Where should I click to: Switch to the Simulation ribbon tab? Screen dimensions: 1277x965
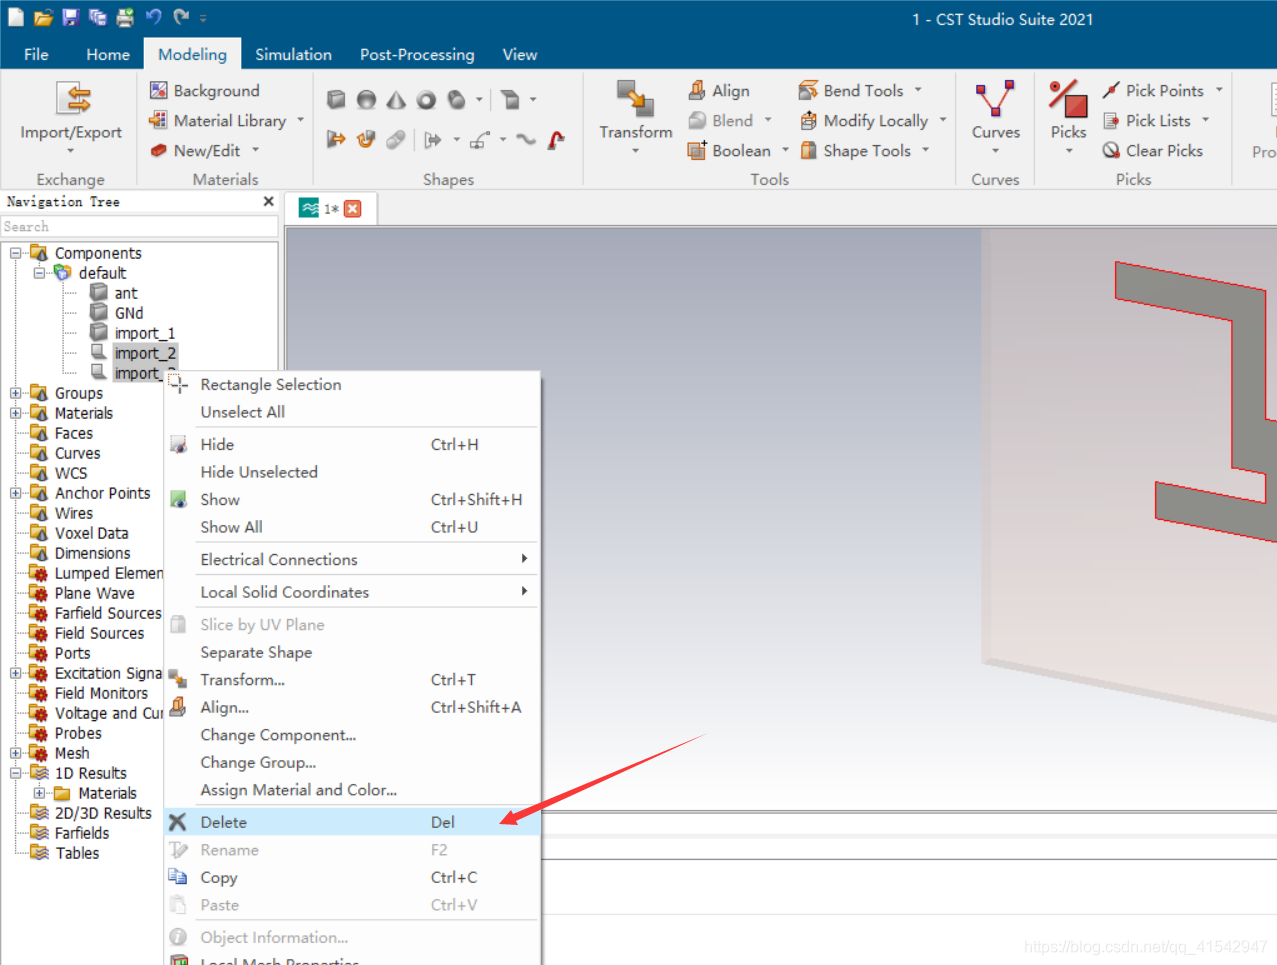point(293,54)
